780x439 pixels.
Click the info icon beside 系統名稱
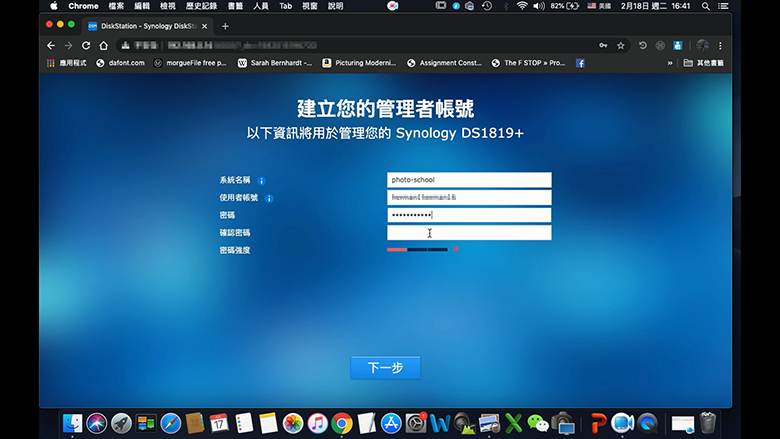(x=261, y=181)
